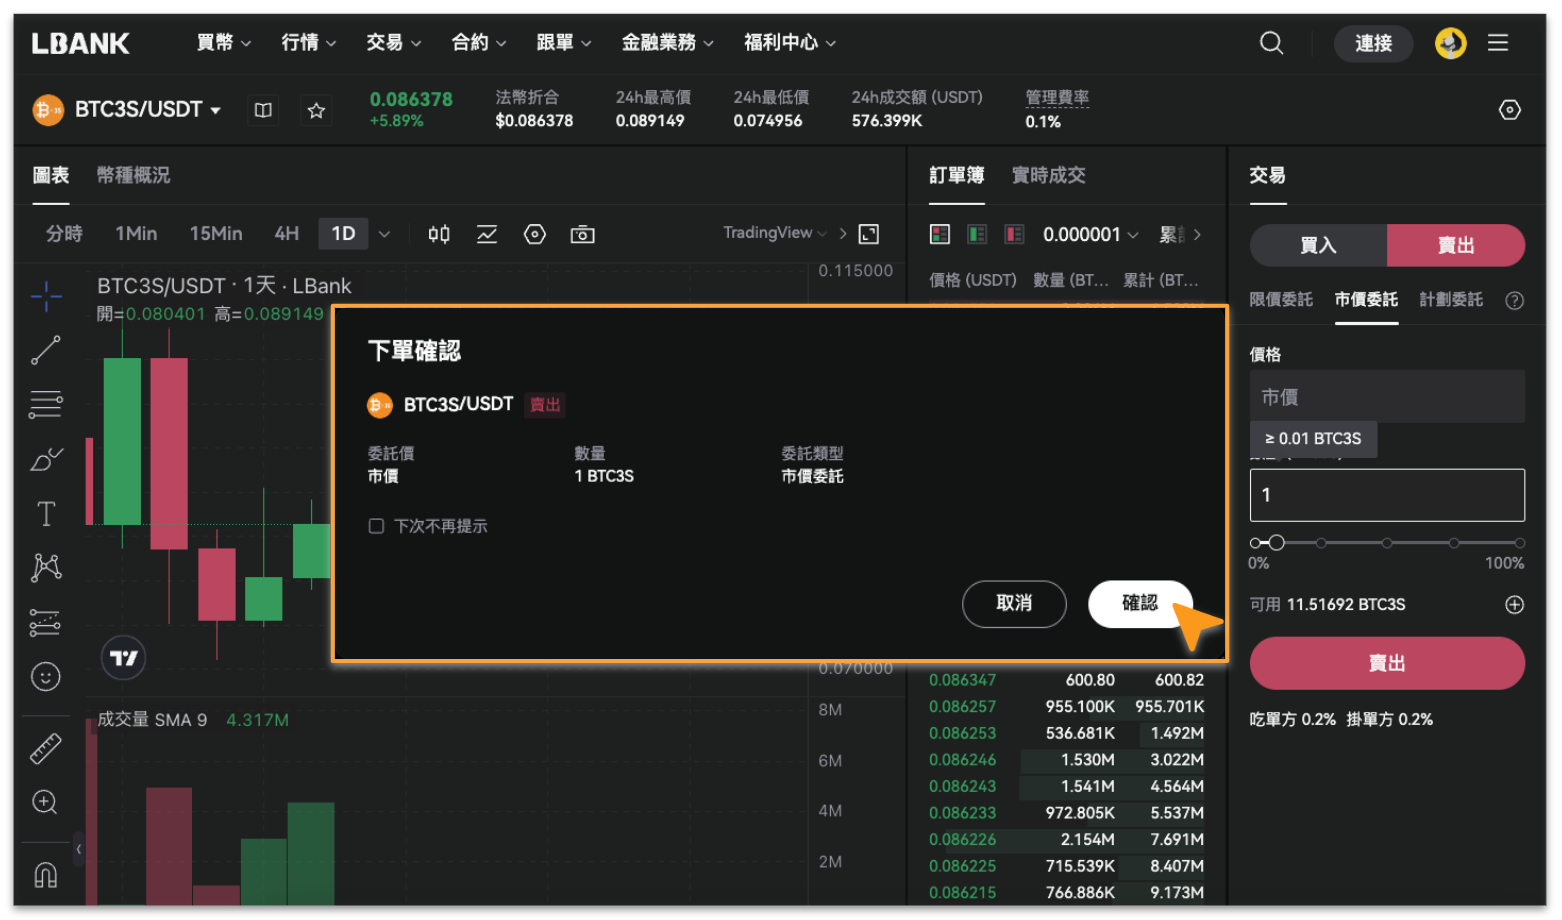Open the 合約 dropdown menu
This screenshot has height=920, width=1562.
[x=479, y=43]
